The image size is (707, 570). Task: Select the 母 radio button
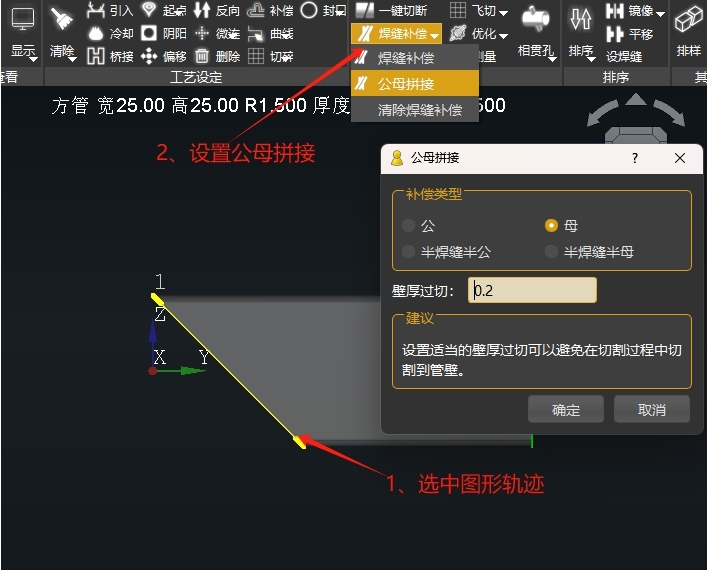(551, 226)
